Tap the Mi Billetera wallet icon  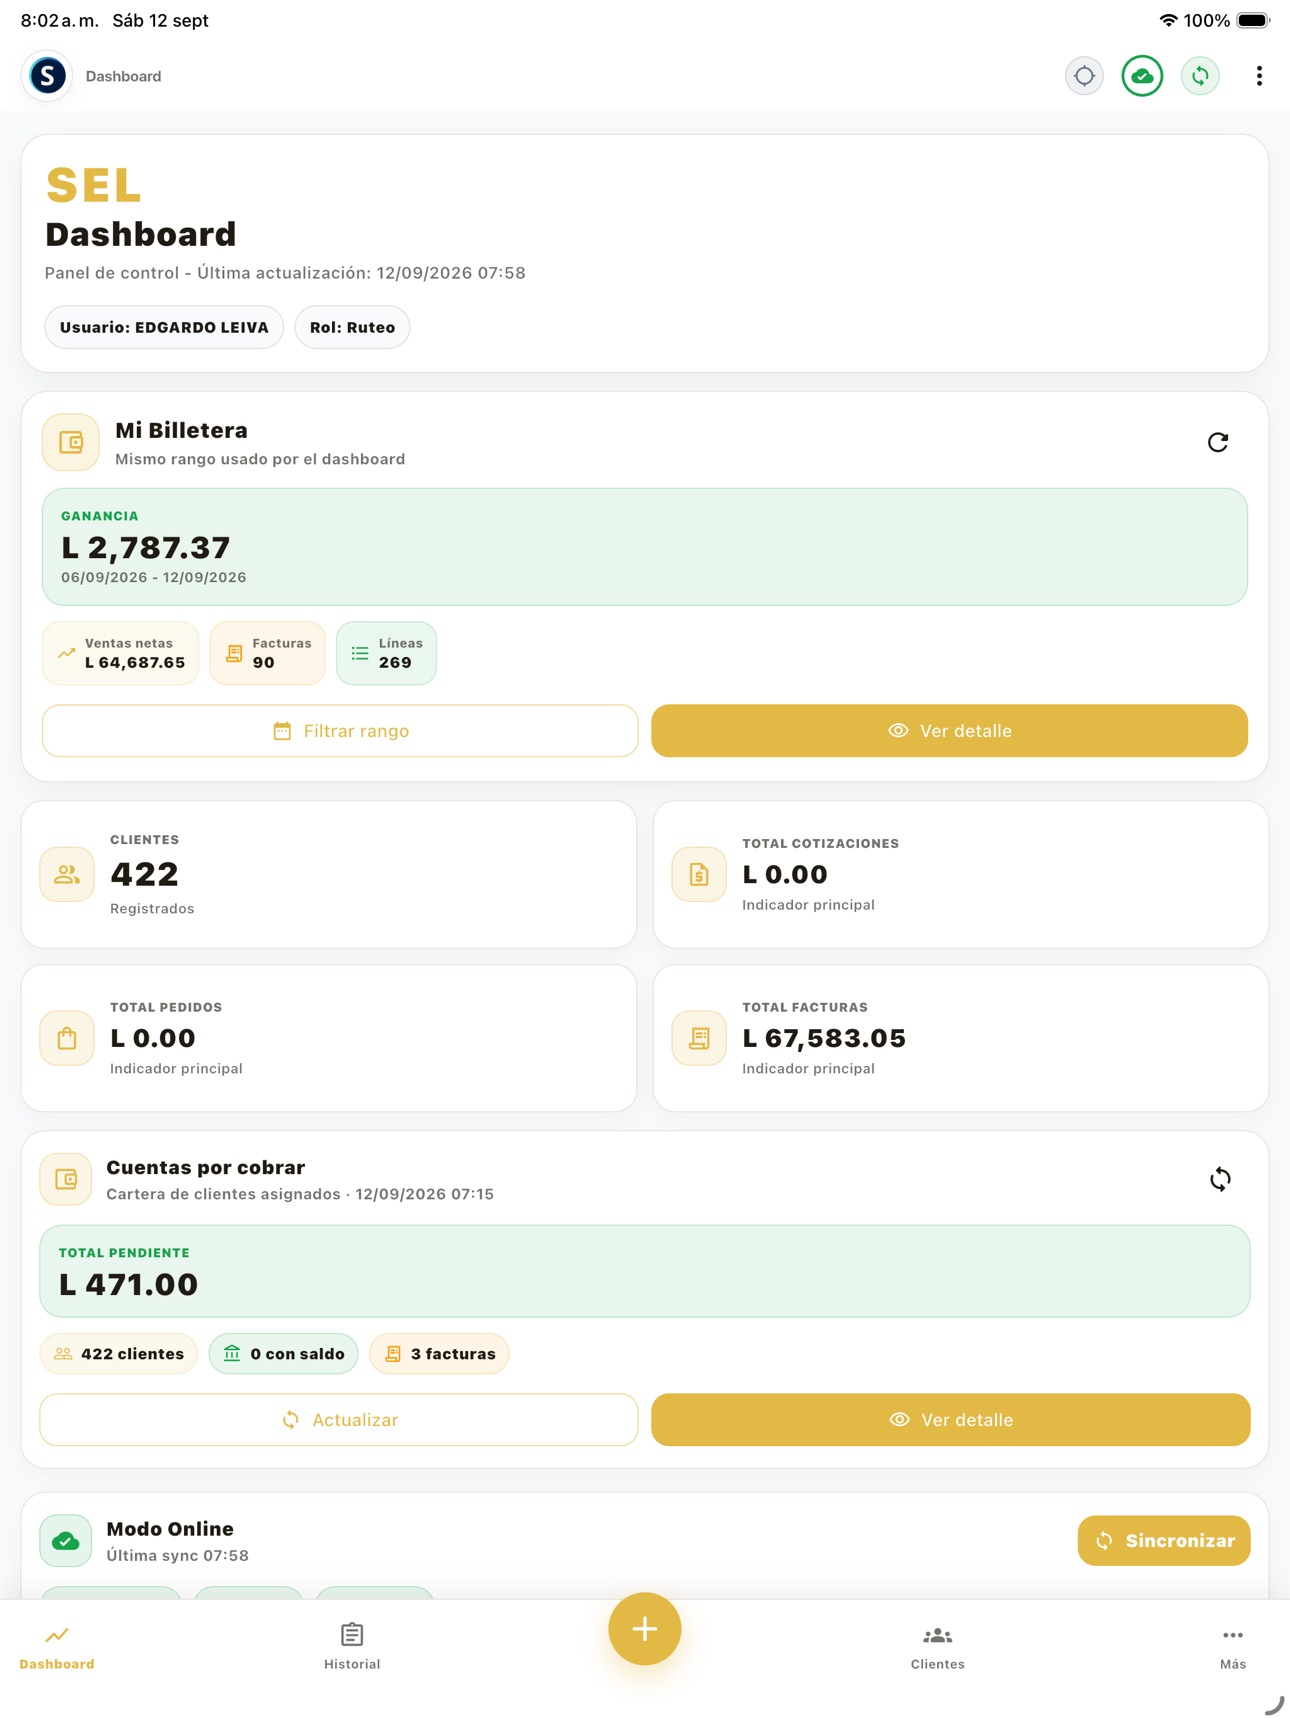[71, 442]
